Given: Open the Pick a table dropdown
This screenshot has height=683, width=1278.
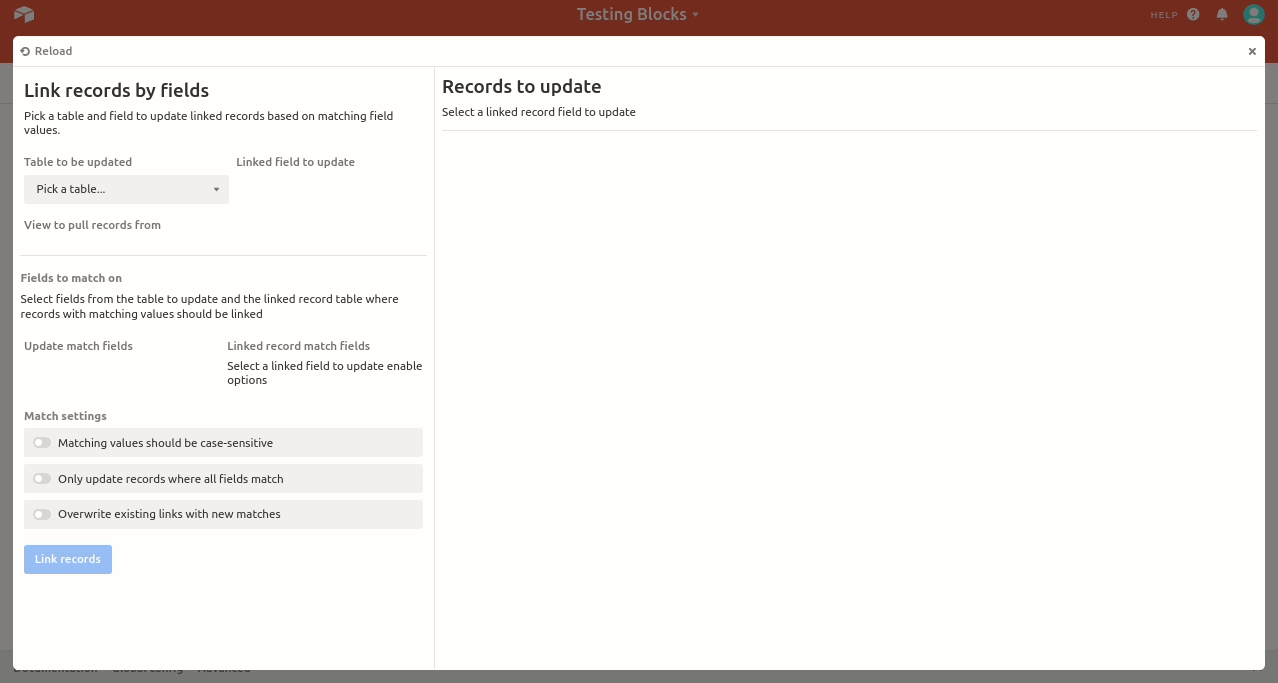Looking at the screenshot, I should coord(126,190).
